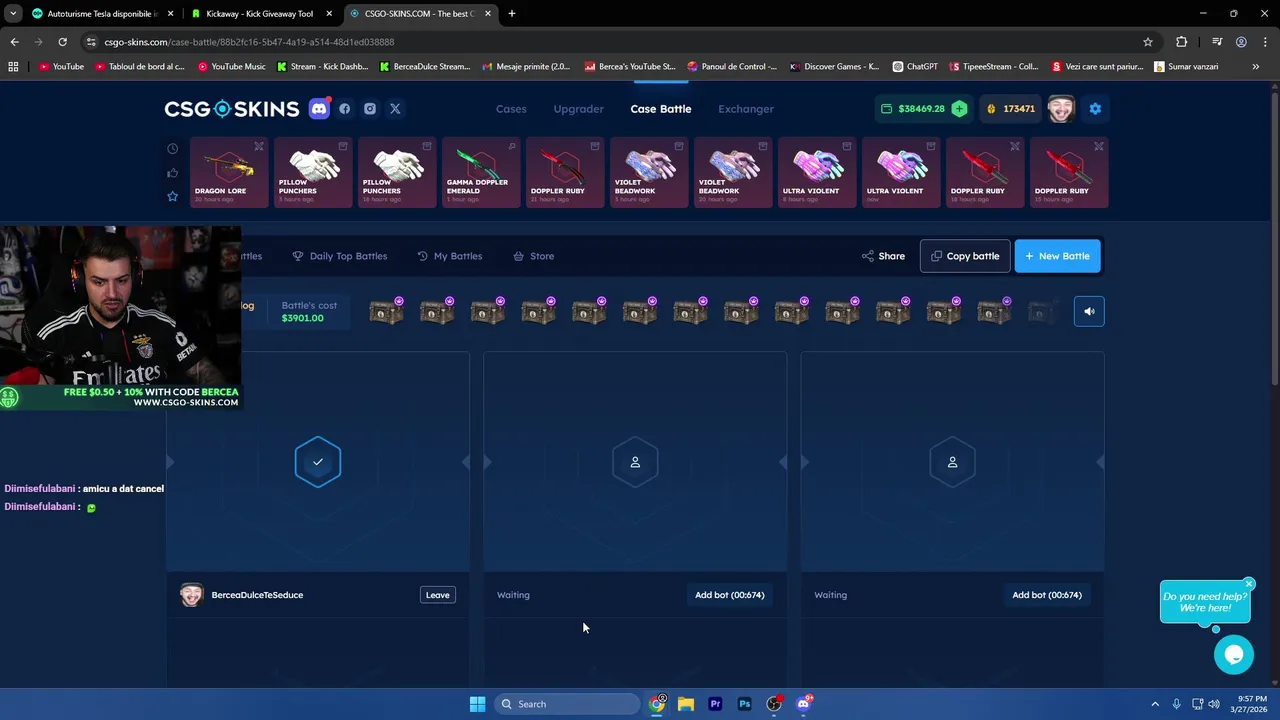The width and height of the screenshot is (1280, 720).
Task: Open Adobe Premiere Pro from the taskbar
Action: [x=715, y=704]
